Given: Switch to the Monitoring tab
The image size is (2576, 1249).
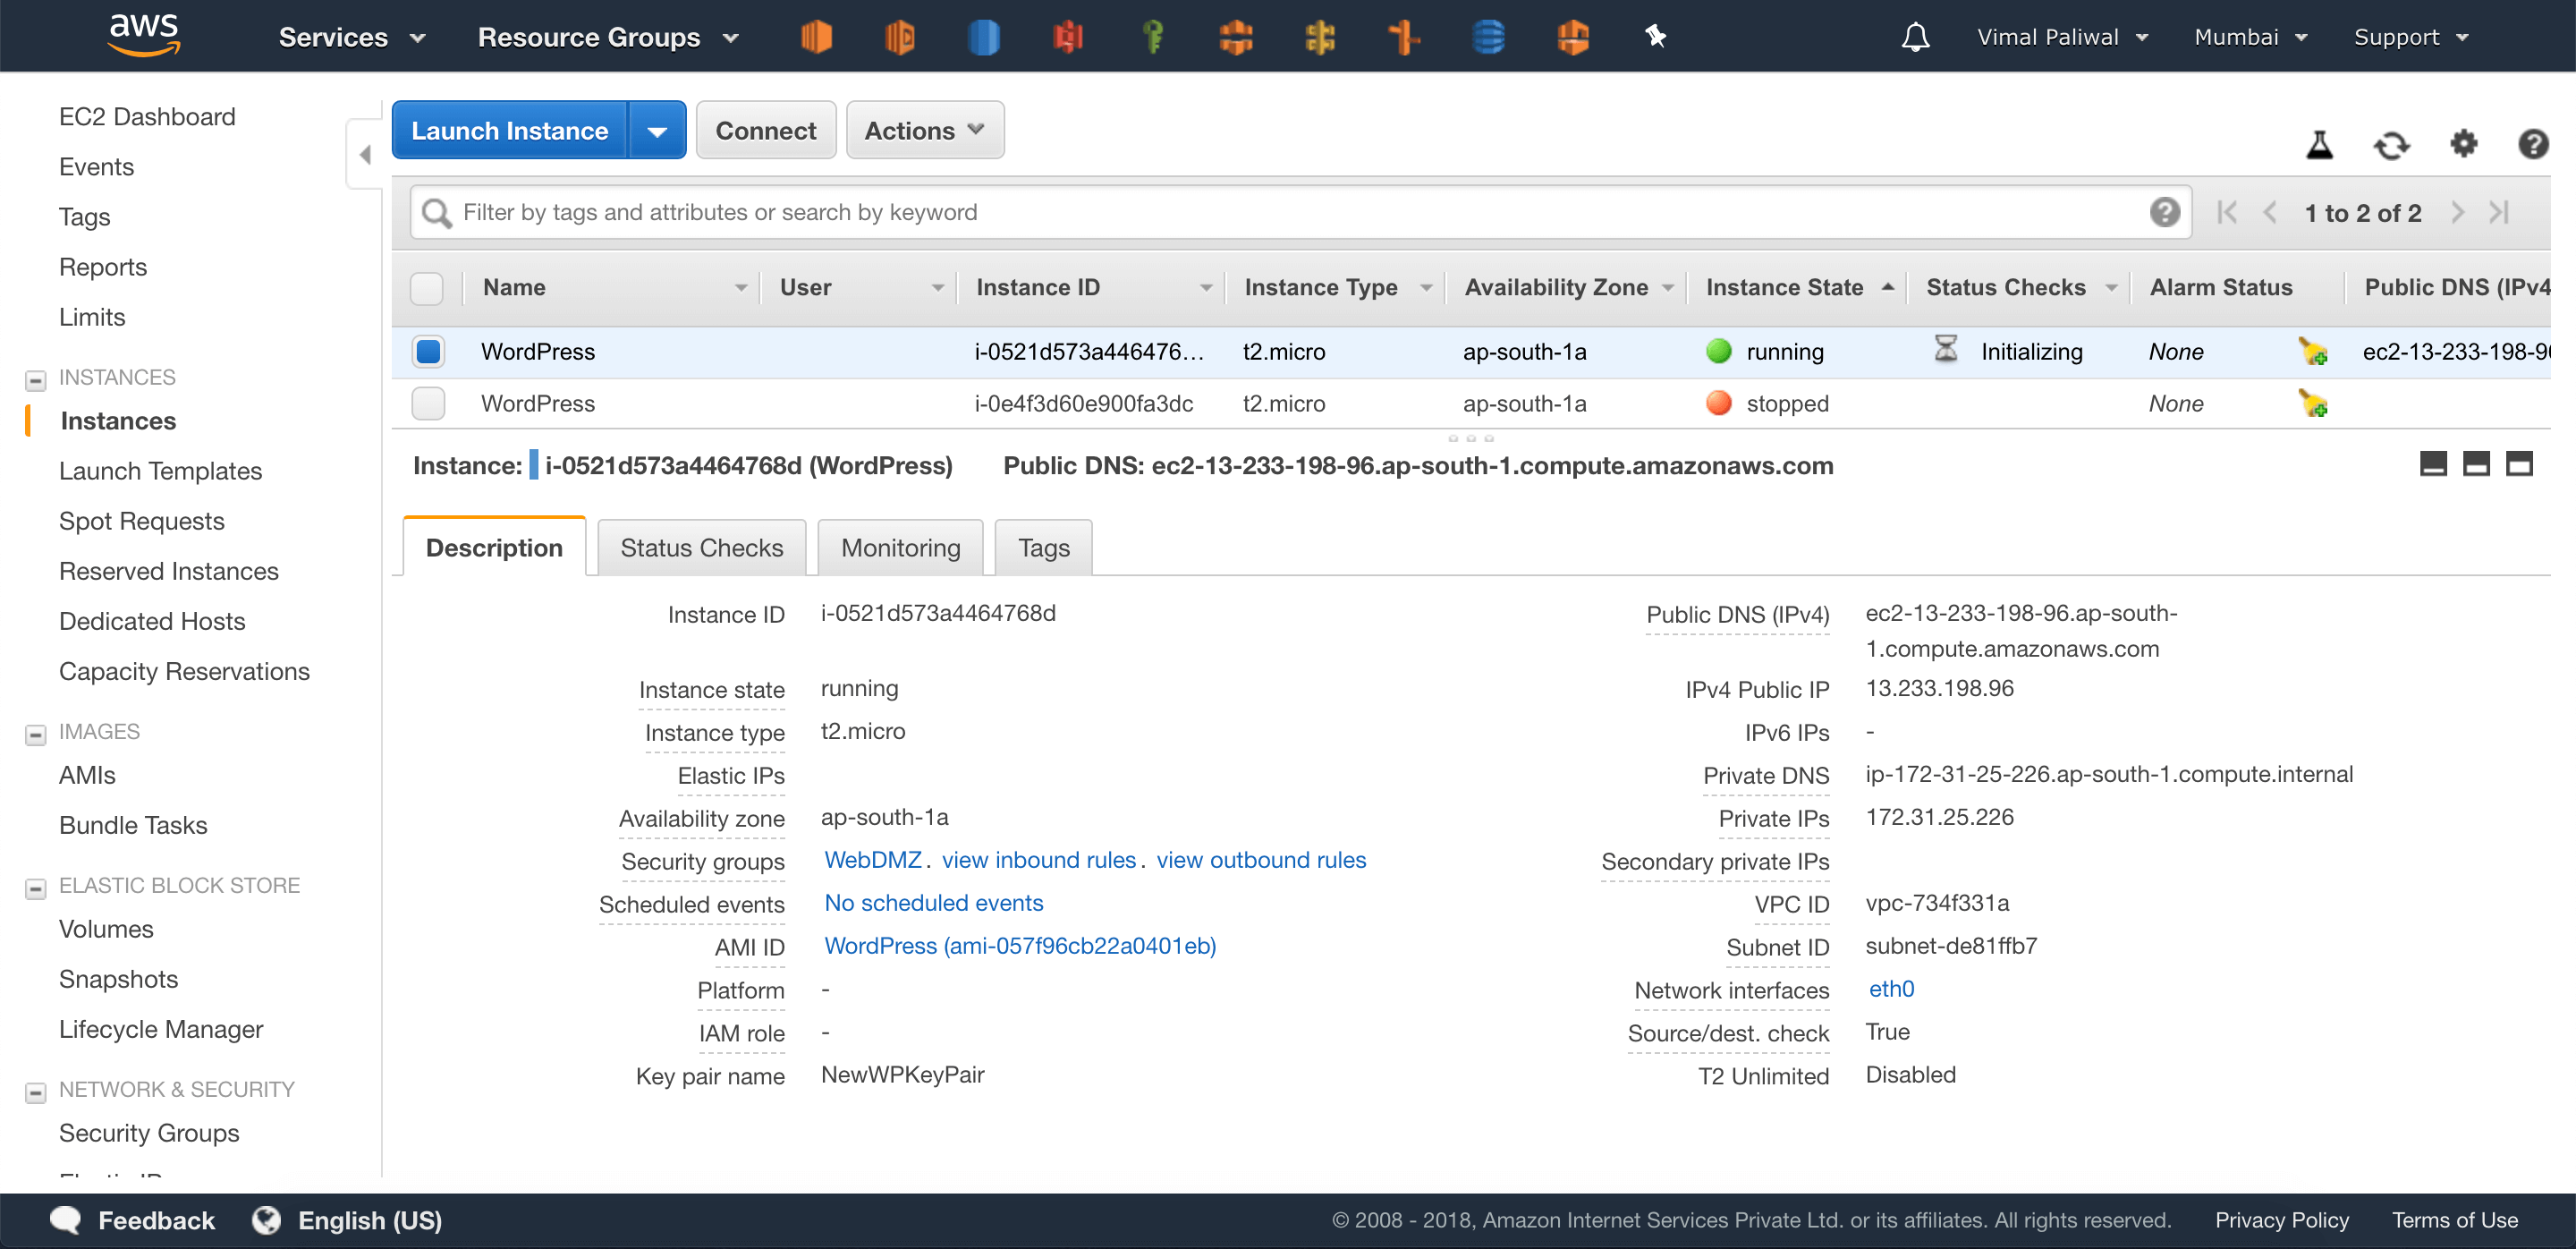Looking at the screenshot, I should [900, 547].
